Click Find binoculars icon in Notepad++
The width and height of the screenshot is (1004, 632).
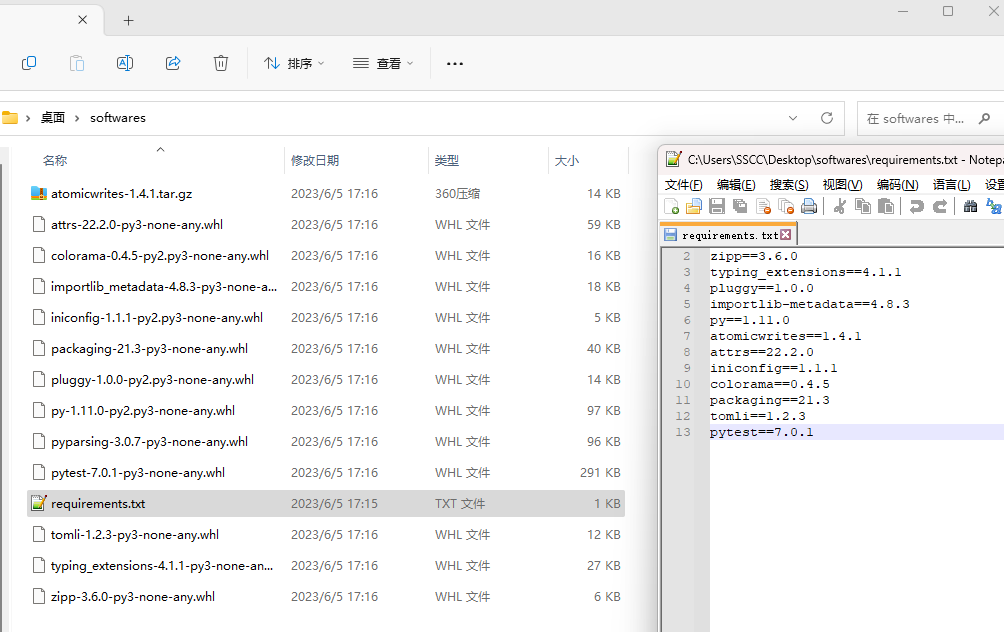[x=970, y=206]
